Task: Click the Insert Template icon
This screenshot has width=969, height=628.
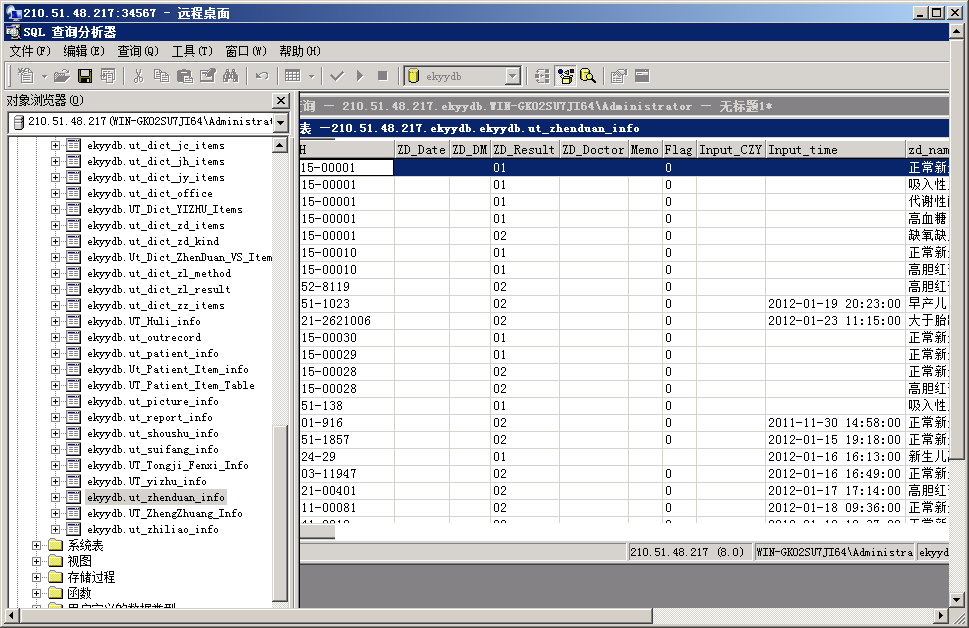Action: point(108,76)
